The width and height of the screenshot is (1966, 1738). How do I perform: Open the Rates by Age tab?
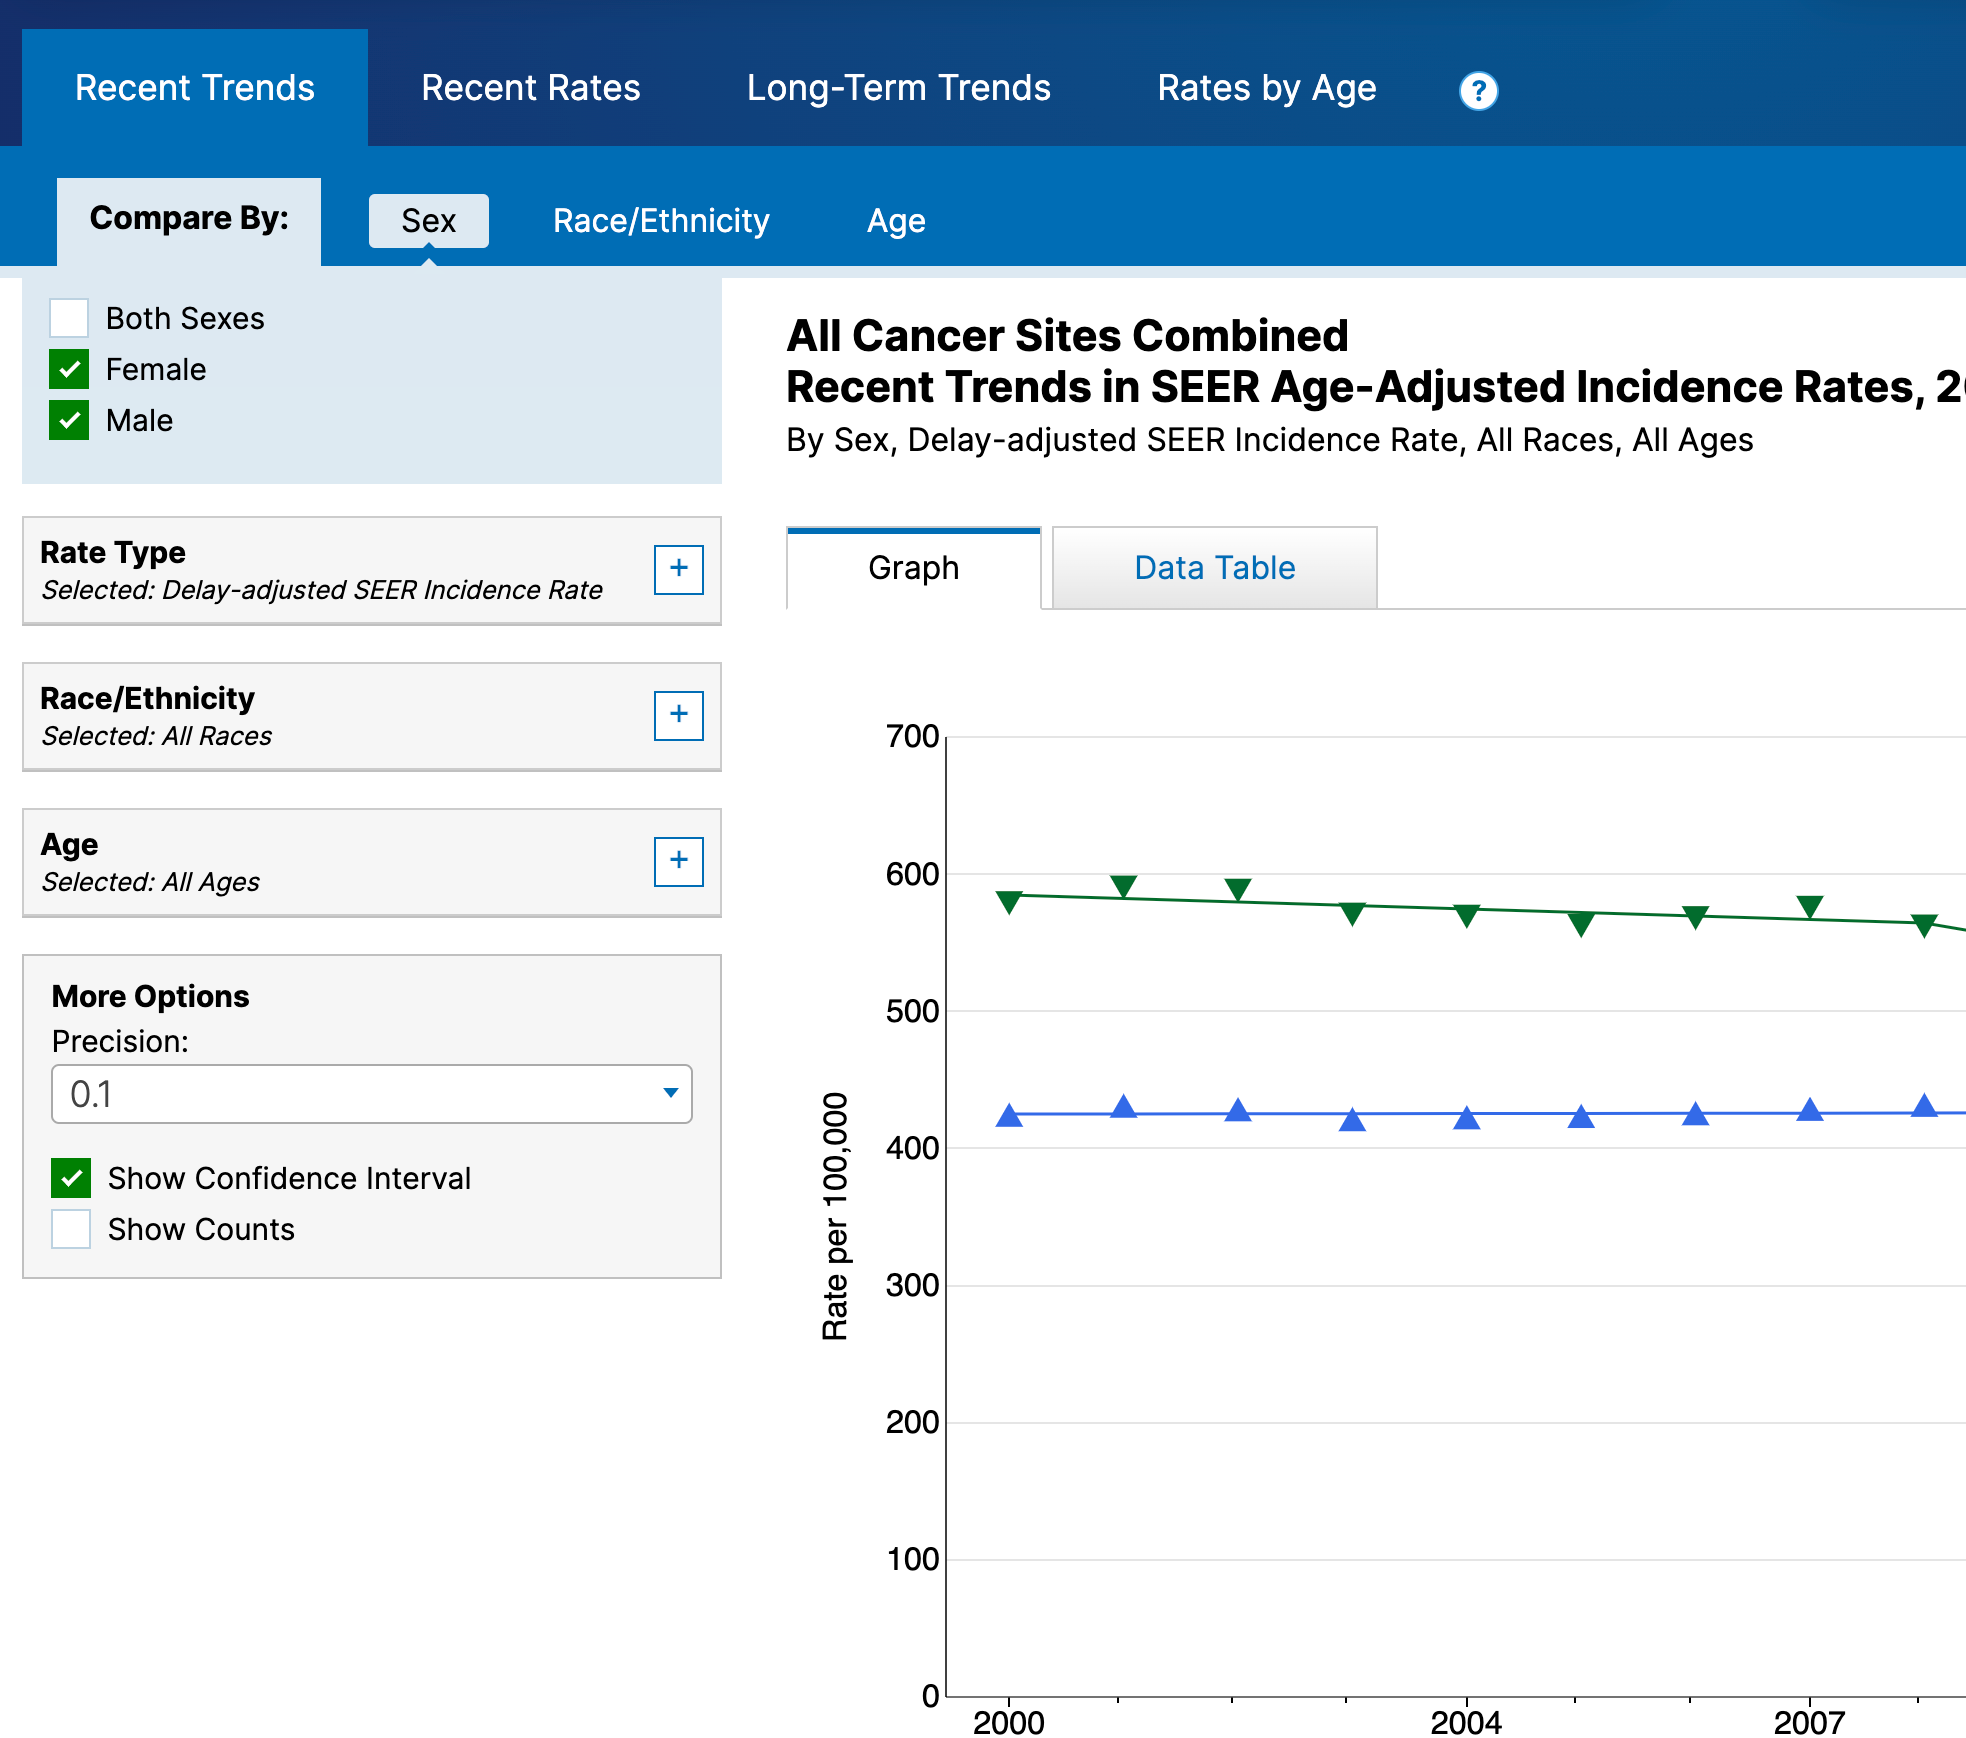click(x=1266, y=88)
